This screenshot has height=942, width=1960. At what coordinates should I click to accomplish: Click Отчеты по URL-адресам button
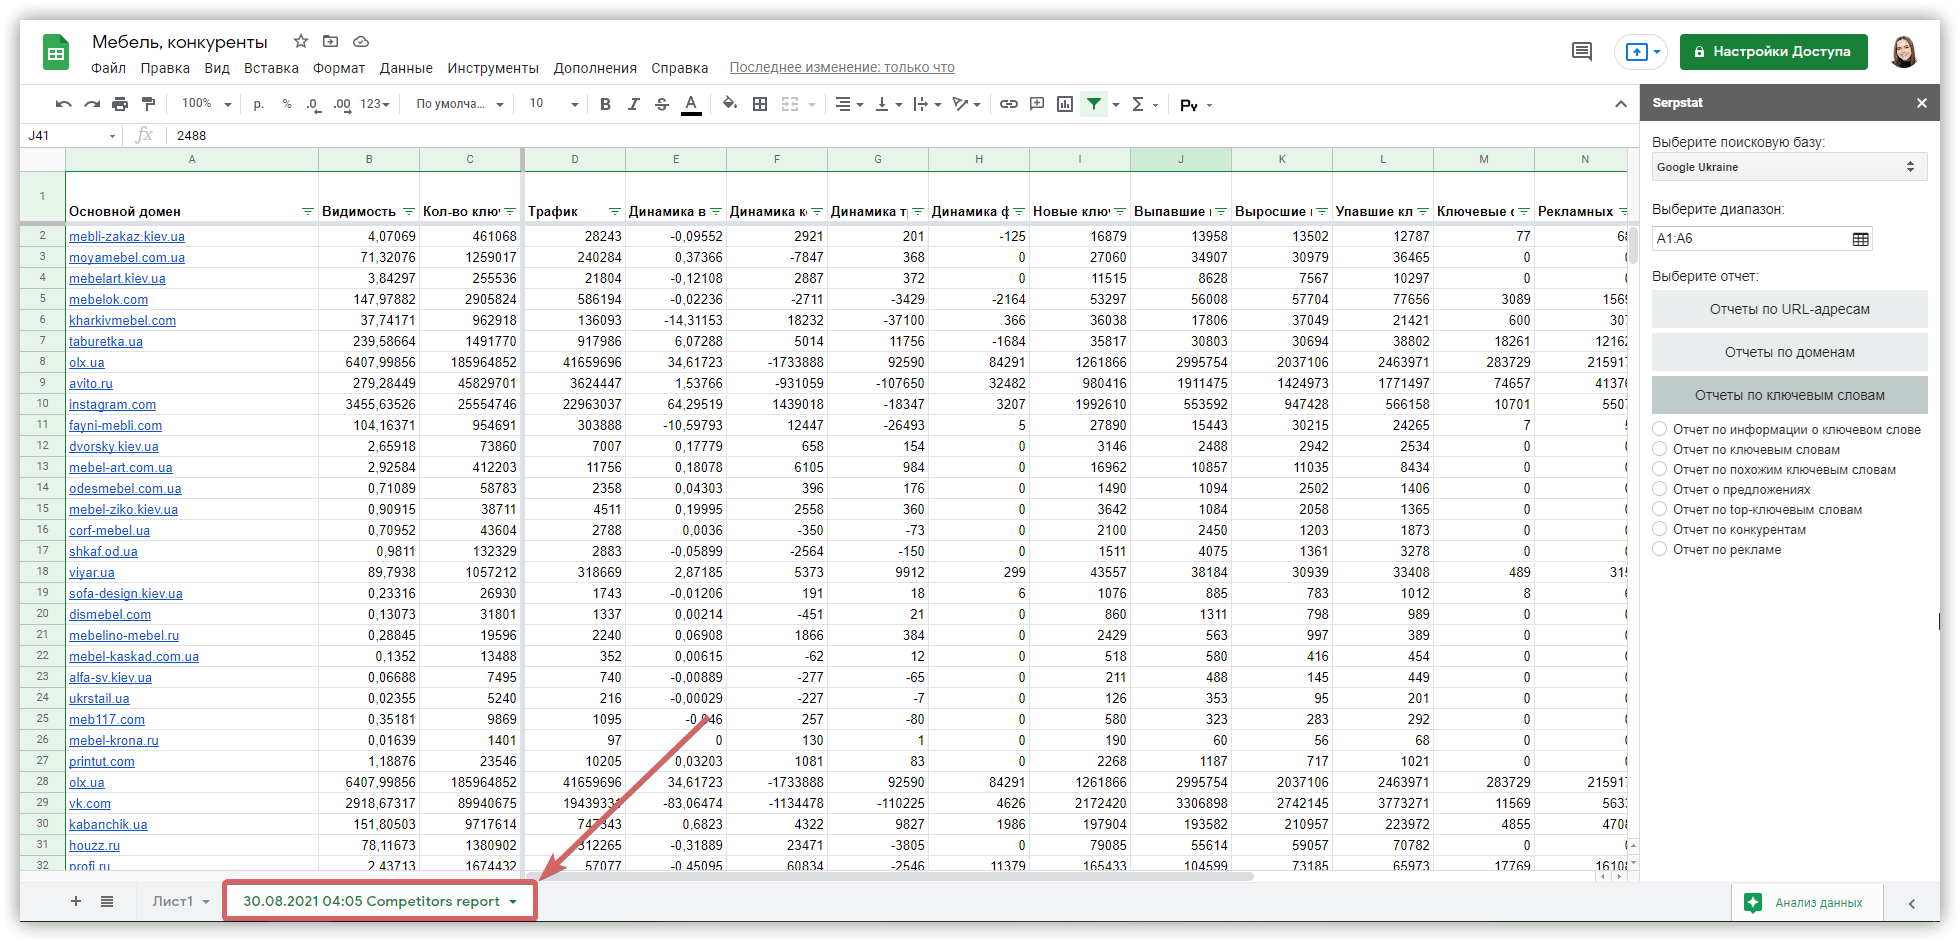pos(1789,309)
